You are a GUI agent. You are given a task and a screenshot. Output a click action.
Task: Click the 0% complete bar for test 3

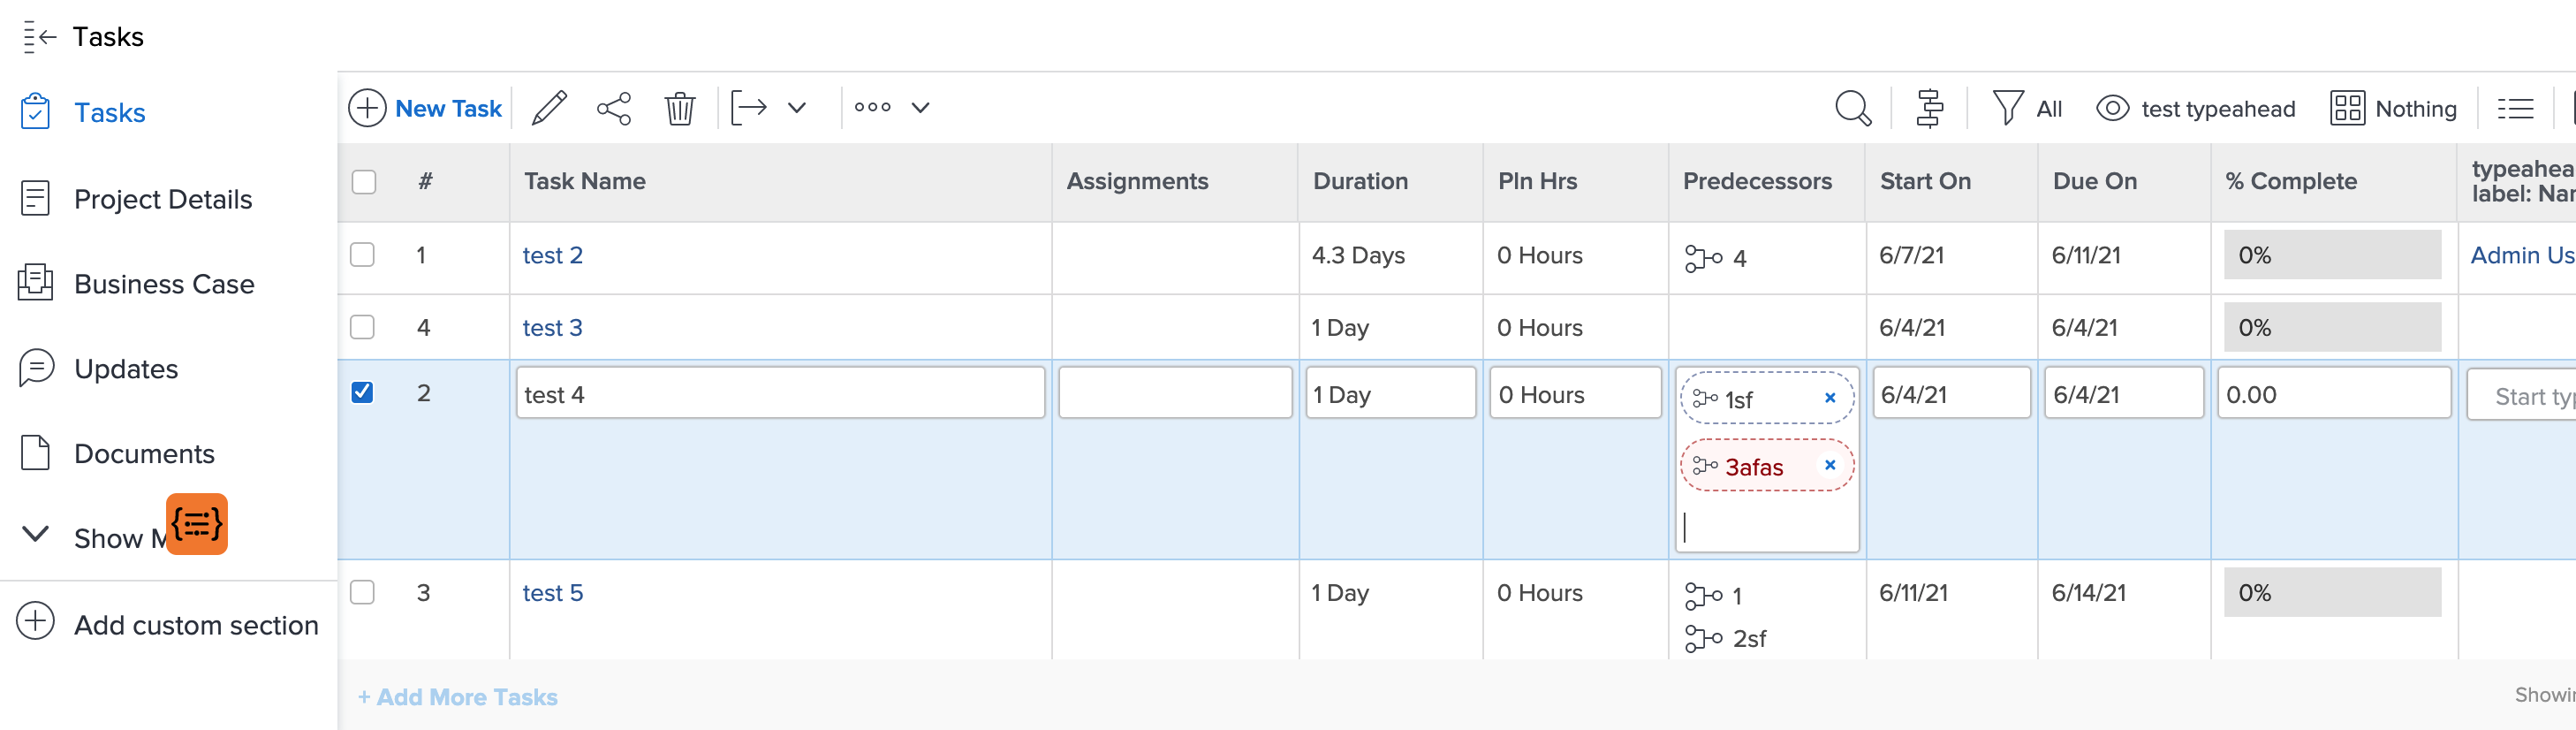click(x=2331, y=328)
